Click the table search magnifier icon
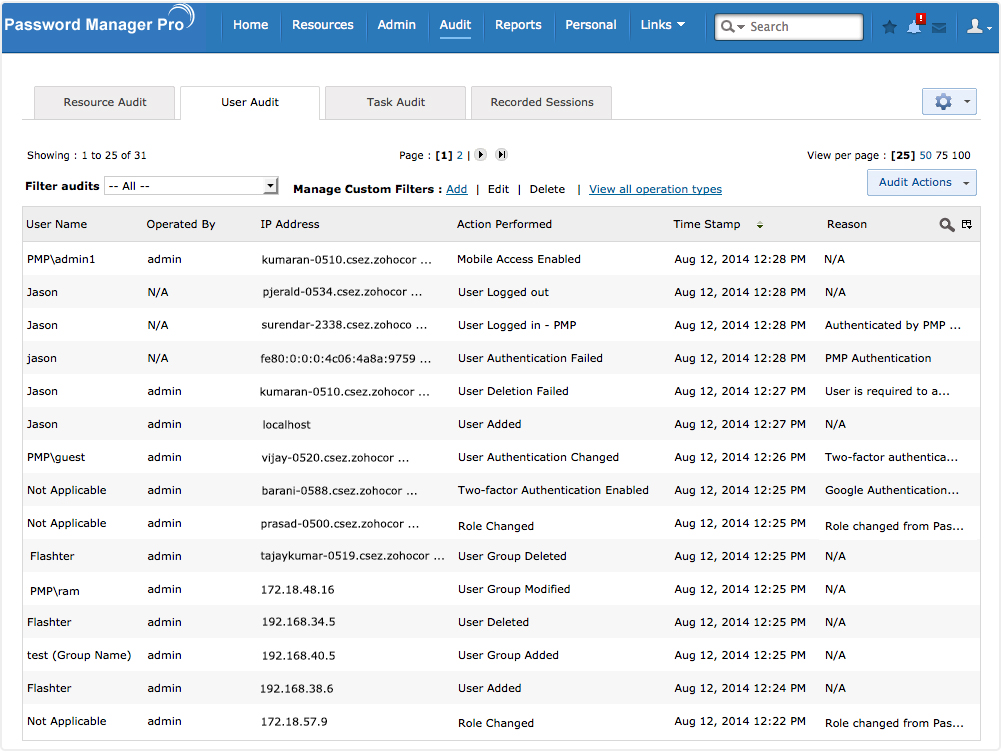Screen dimensions: 1003x753 pyautogui.click(x=946, y=225)
